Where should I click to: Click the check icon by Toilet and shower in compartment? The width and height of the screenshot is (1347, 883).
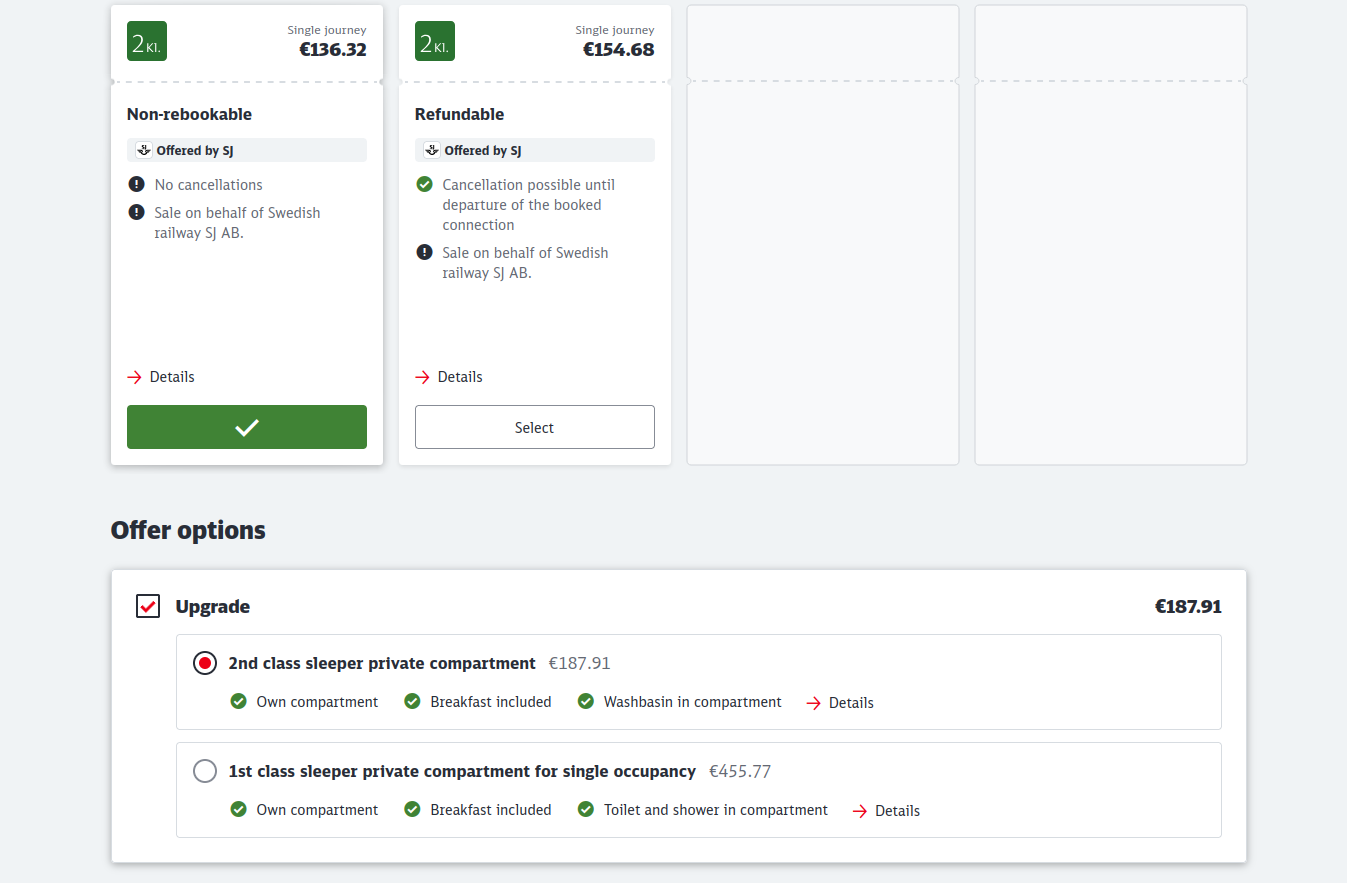point(586,809)
